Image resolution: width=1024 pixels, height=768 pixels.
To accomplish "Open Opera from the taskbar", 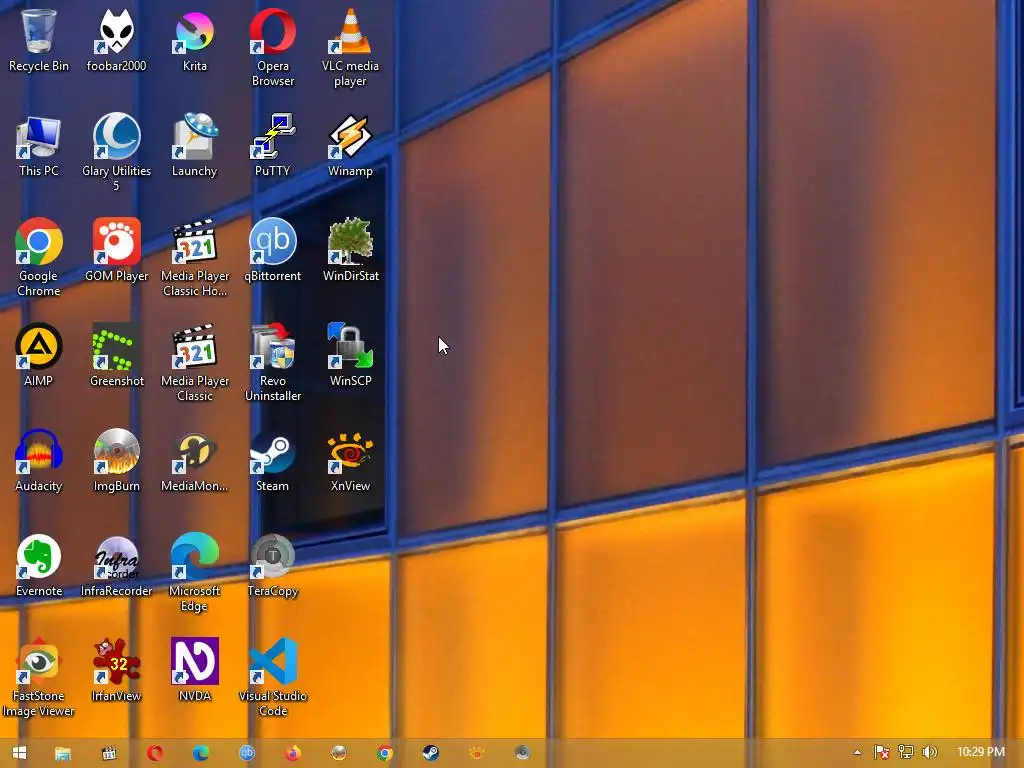I will pyautogui.click(x=155, y=753).
